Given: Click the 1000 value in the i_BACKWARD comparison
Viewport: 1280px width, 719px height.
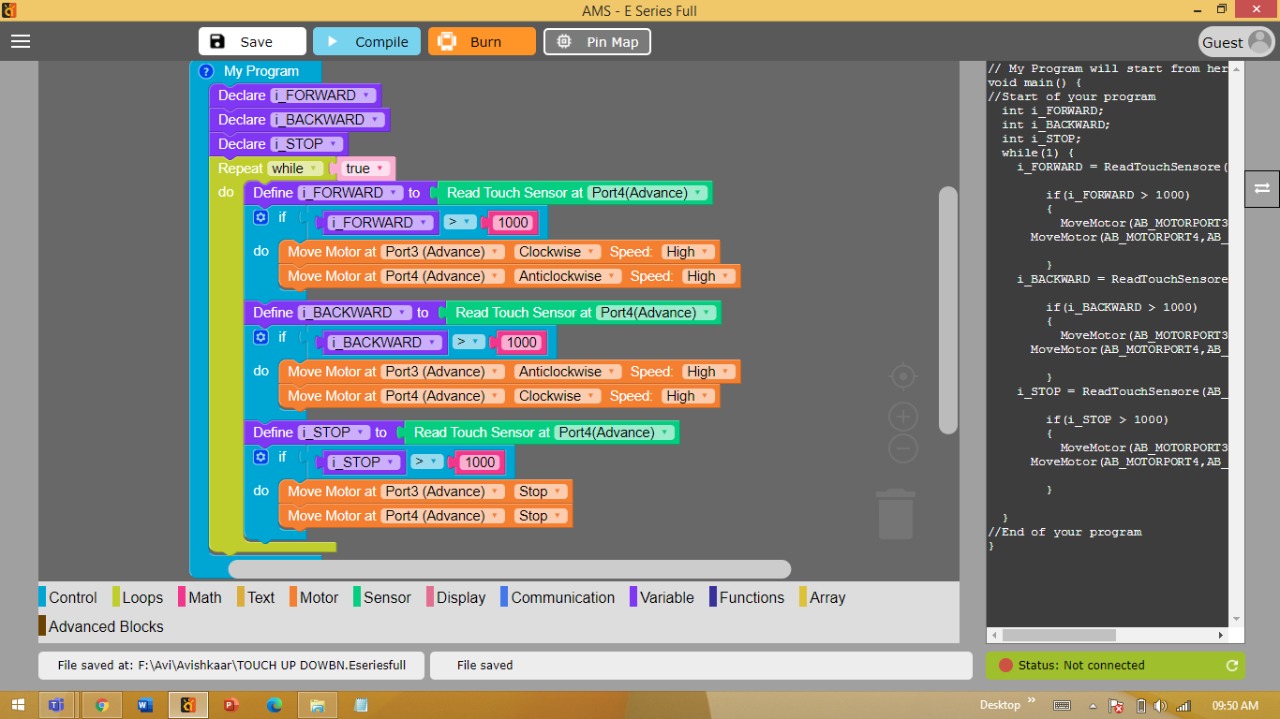Looking at the screenshot, I should click(521, 342).
